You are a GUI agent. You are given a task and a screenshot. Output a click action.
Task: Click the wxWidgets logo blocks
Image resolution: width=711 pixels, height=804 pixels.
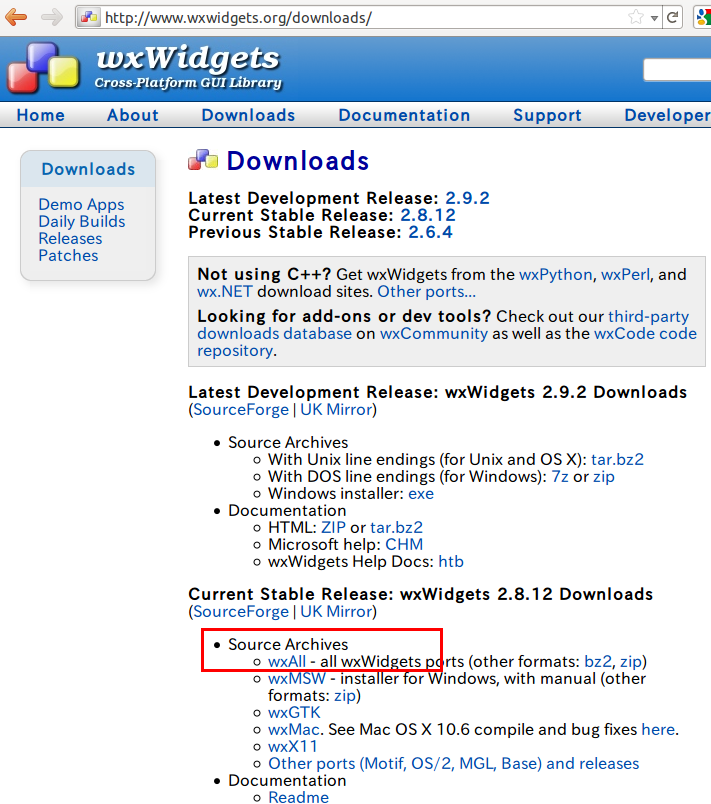pyautogui.click(x=44, y=68)
